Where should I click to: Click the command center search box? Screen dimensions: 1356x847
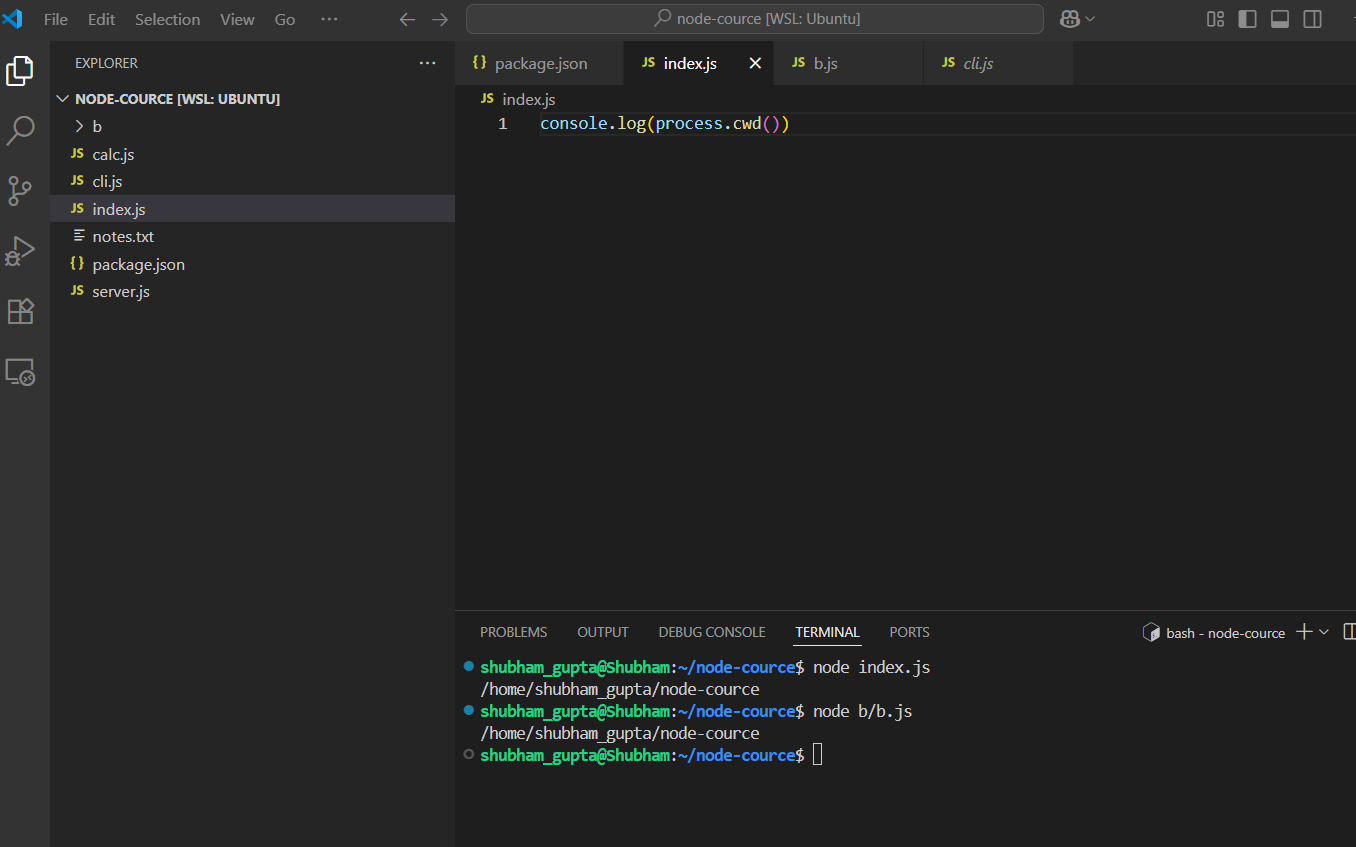[x=755, y=19]
